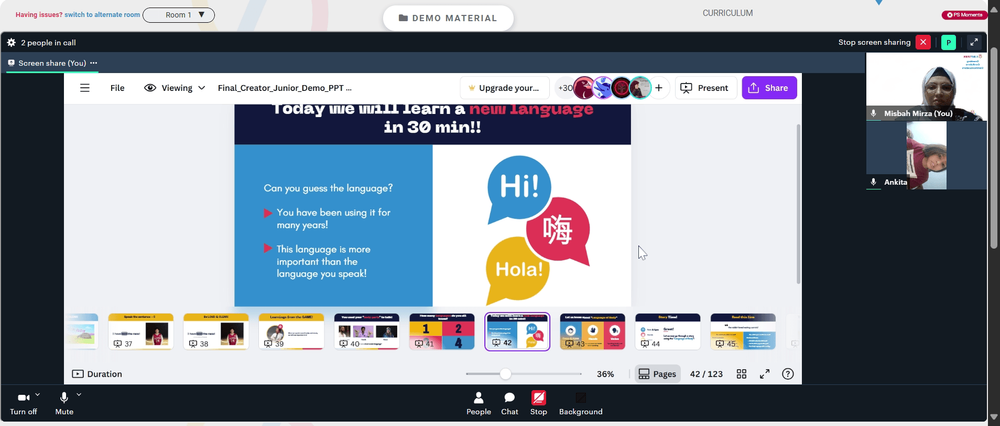Open the Chat panel

510,403
